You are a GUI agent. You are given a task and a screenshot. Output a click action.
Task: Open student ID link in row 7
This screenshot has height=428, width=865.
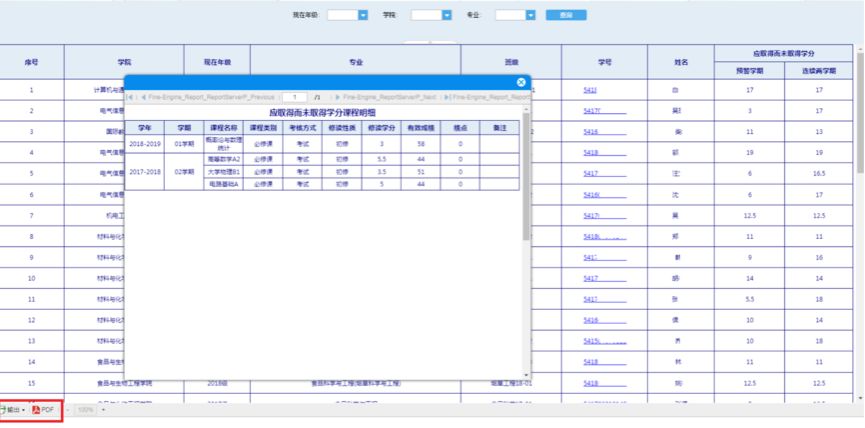tap(604, 216)
